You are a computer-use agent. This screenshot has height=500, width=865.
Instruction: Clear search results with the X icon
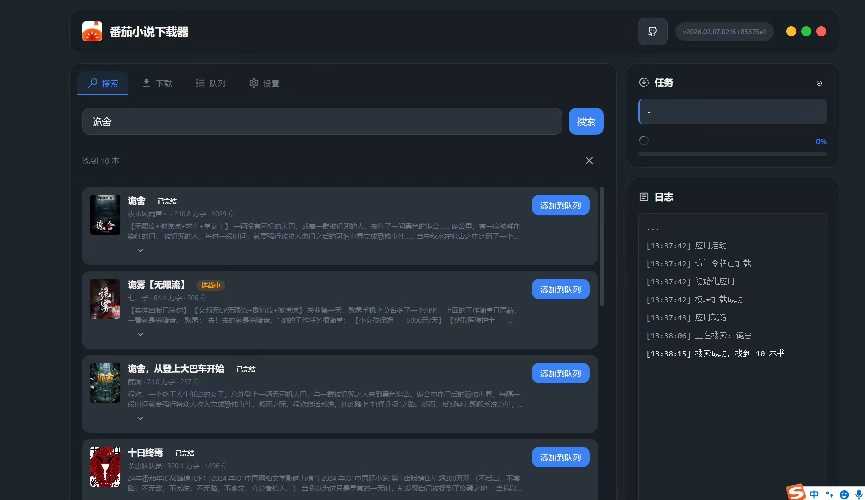[589, 161]
